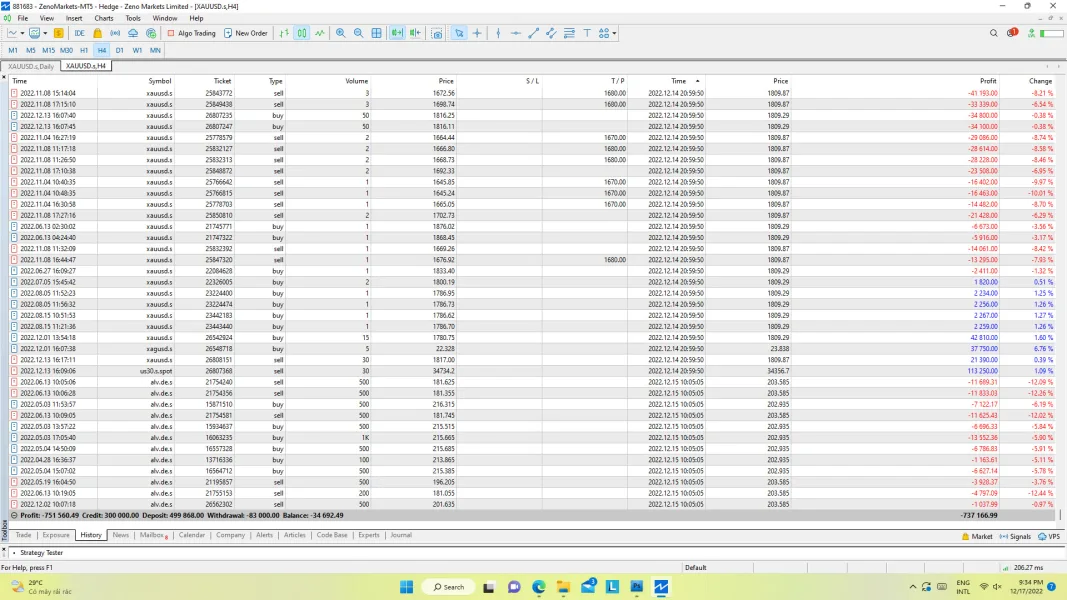
Task: Expand the objects shapes dropdown arrow
Action: tap(614, 33)
